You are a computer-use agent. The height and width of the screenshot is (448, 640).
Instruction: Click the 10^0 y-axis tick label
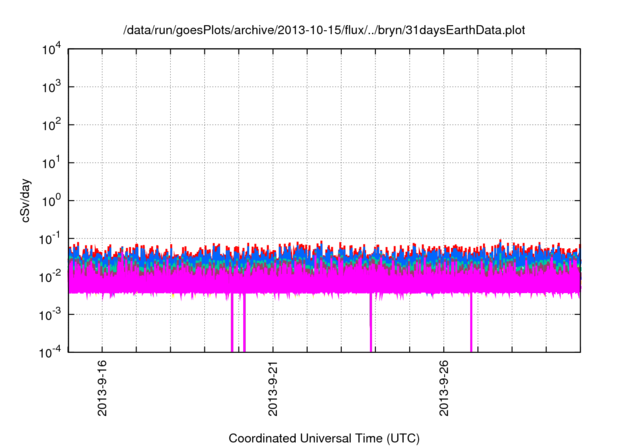click(x=52, y=201)
